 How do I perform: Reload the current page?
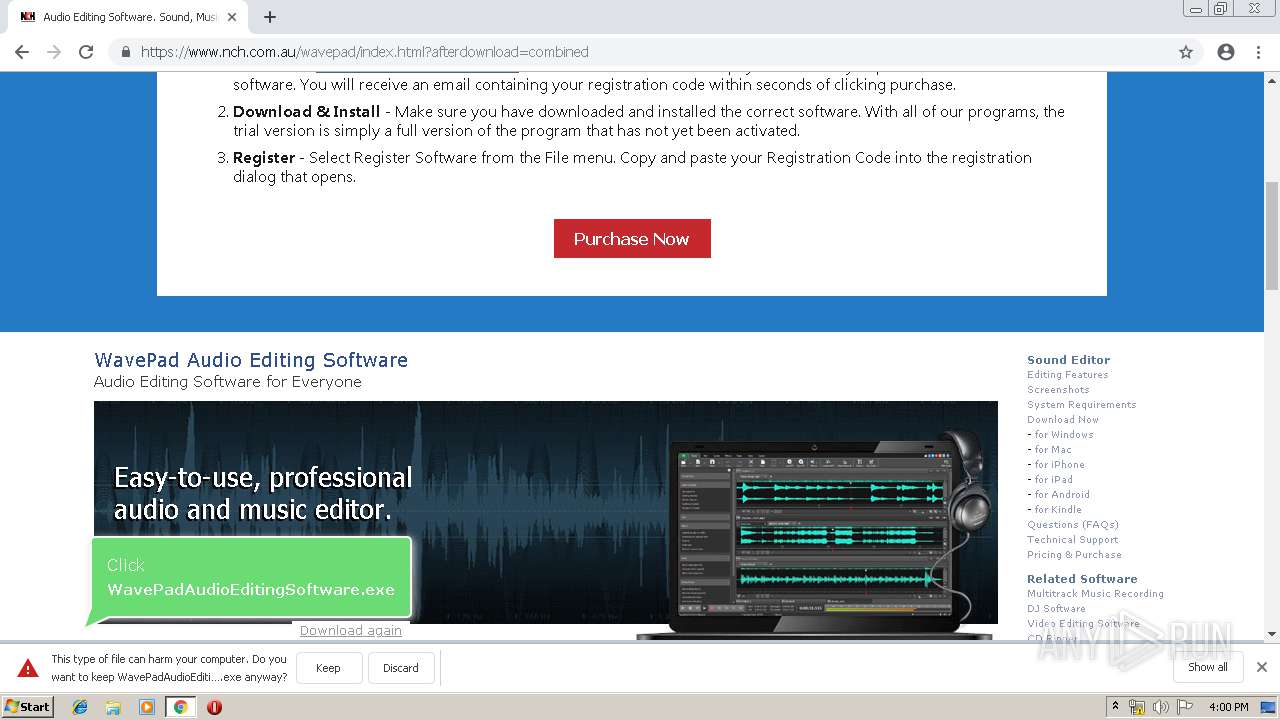[86, 52]
